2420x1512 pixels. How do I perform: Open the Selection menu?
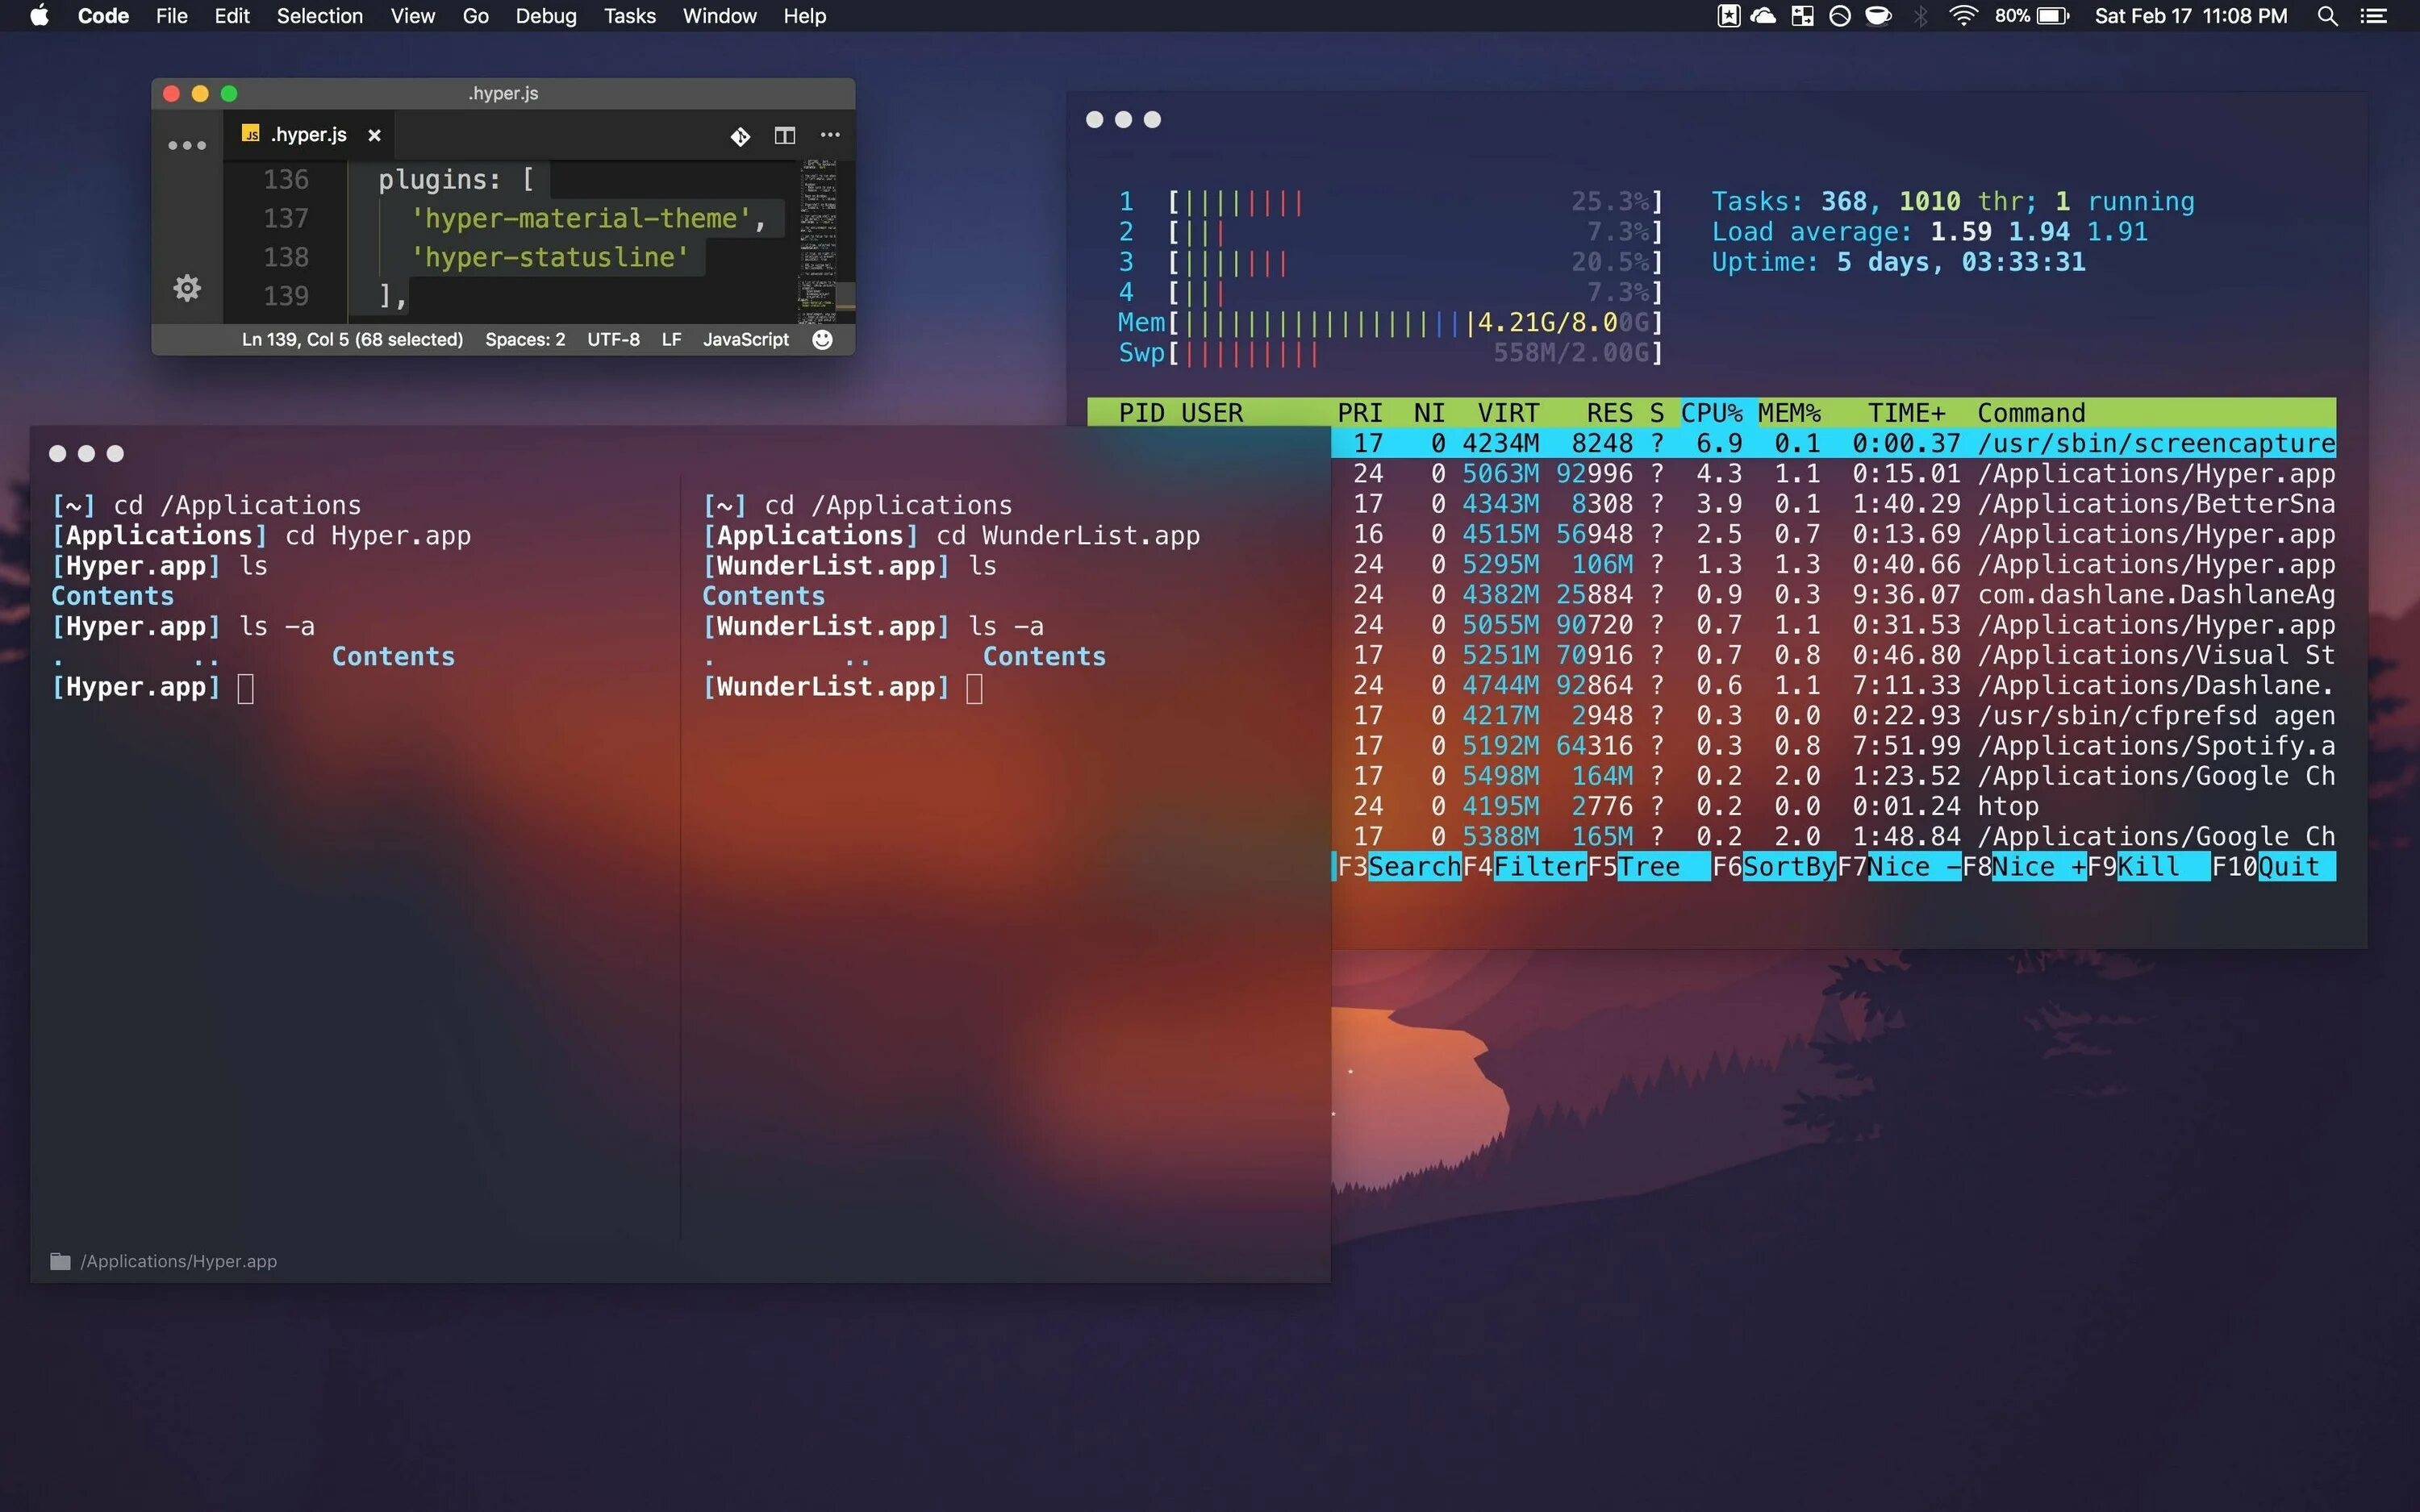[319, 16]
